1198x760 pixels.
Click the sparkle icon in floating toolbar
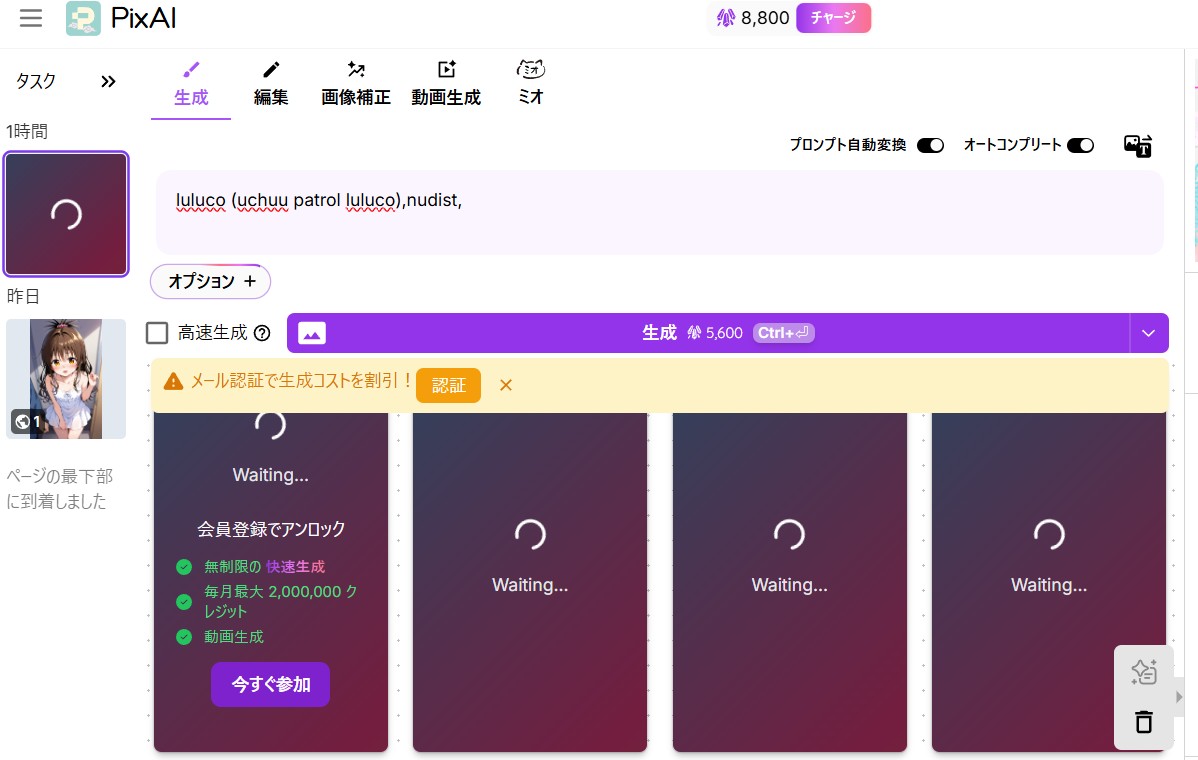[1143, 672]
